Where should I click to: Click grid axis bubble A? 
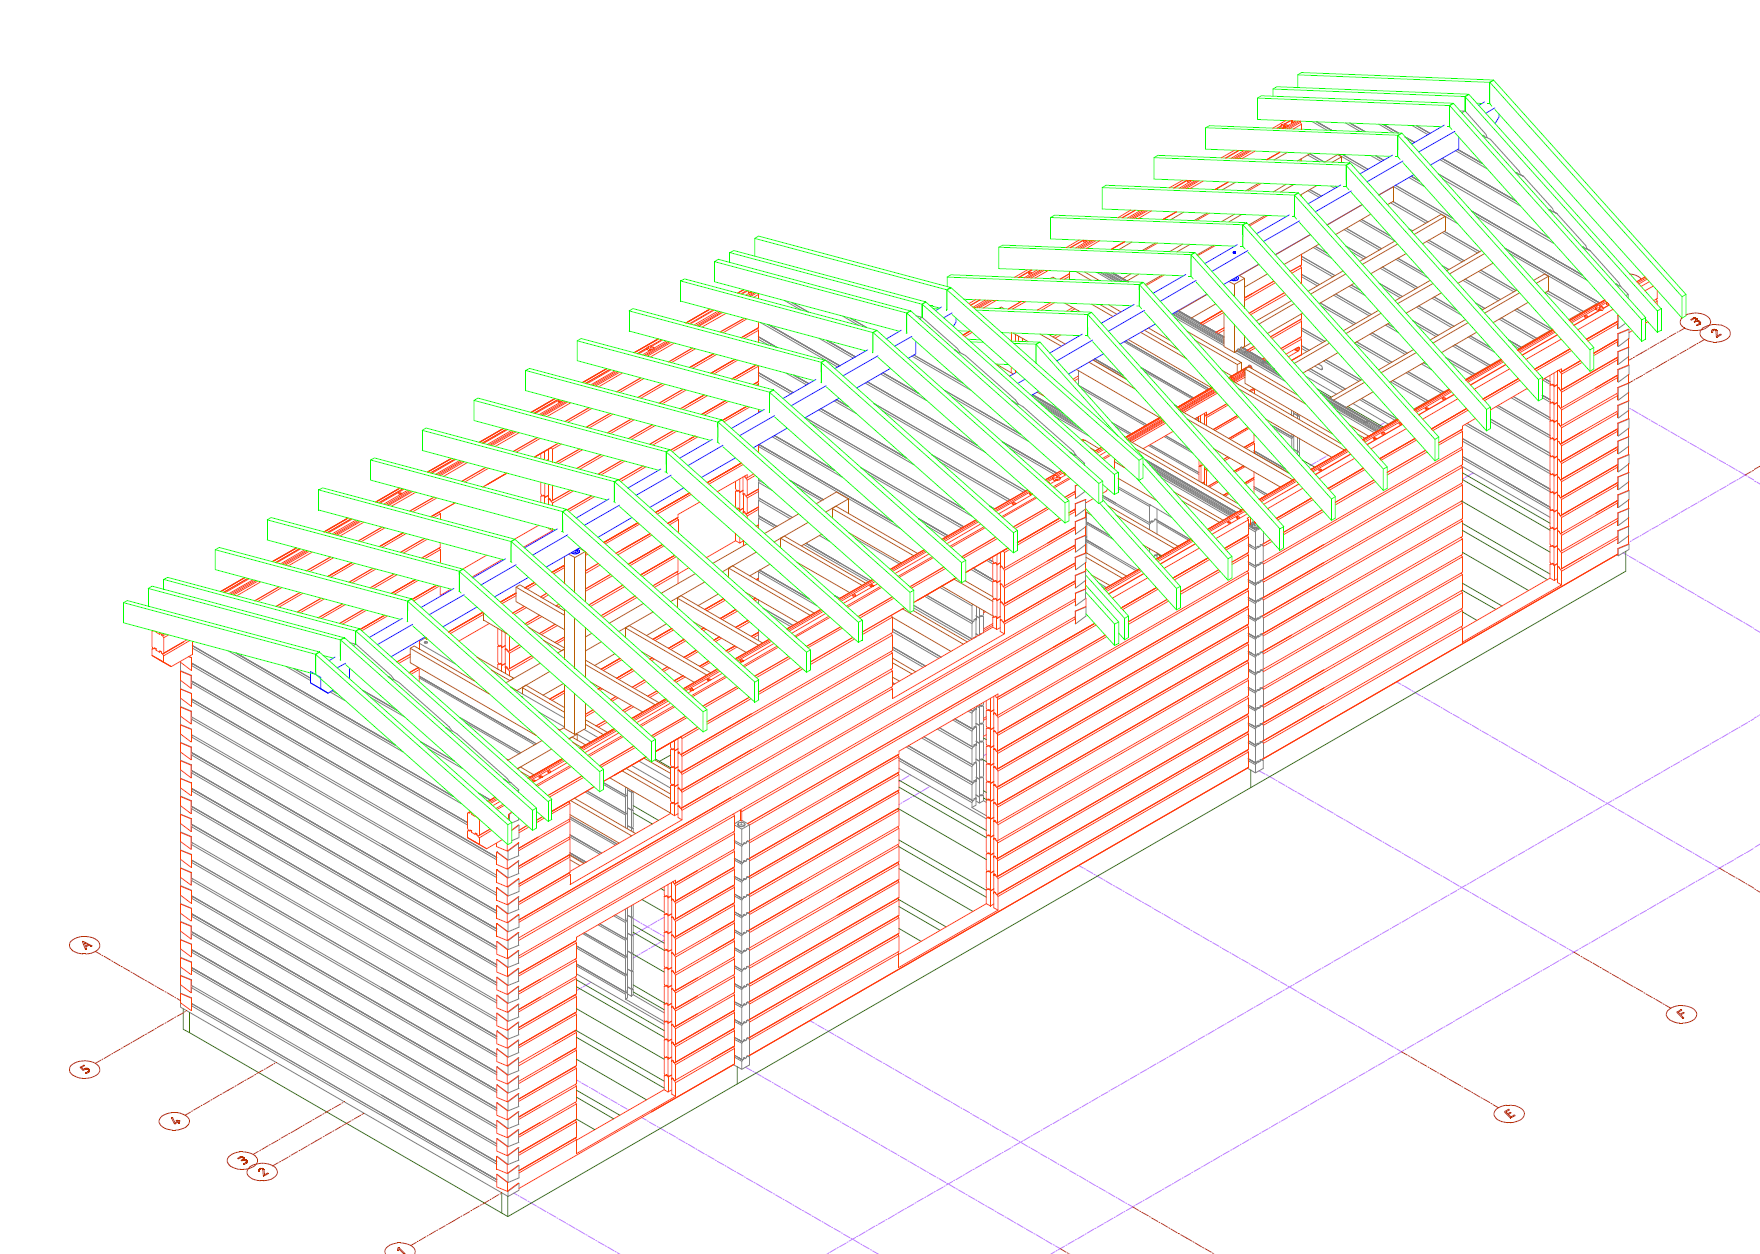[x=86, y=945]
